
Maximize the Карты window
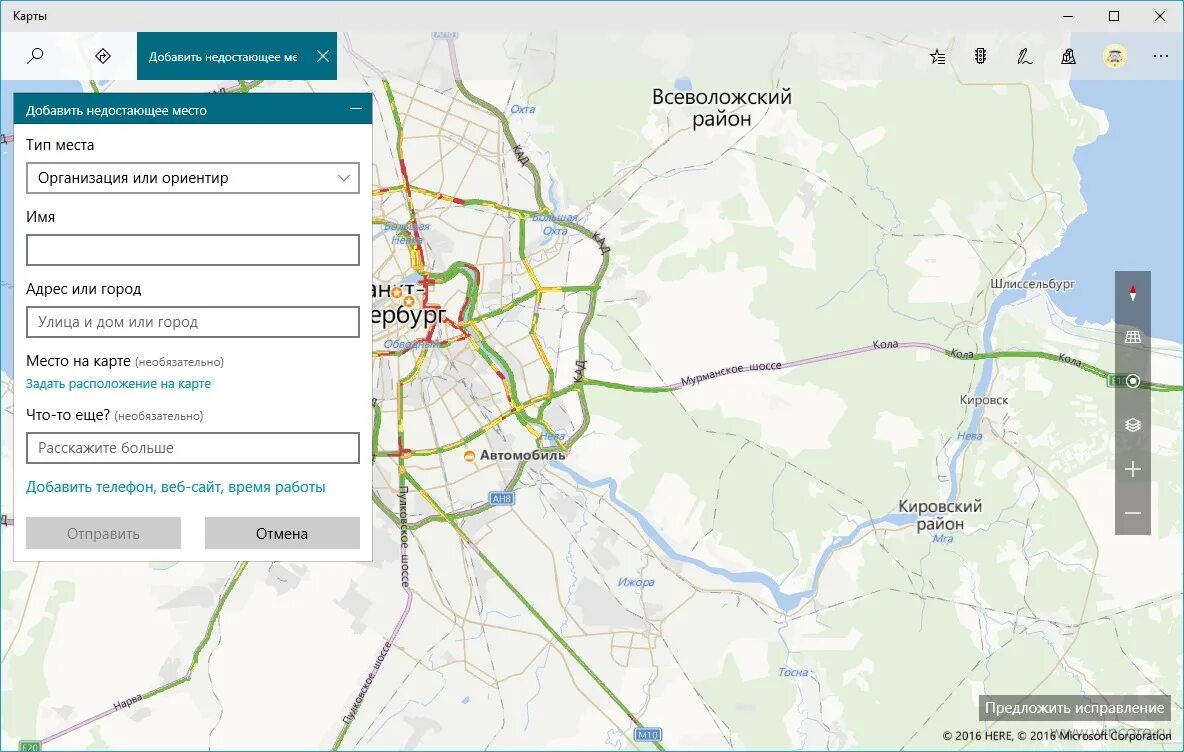point(1114,16)
